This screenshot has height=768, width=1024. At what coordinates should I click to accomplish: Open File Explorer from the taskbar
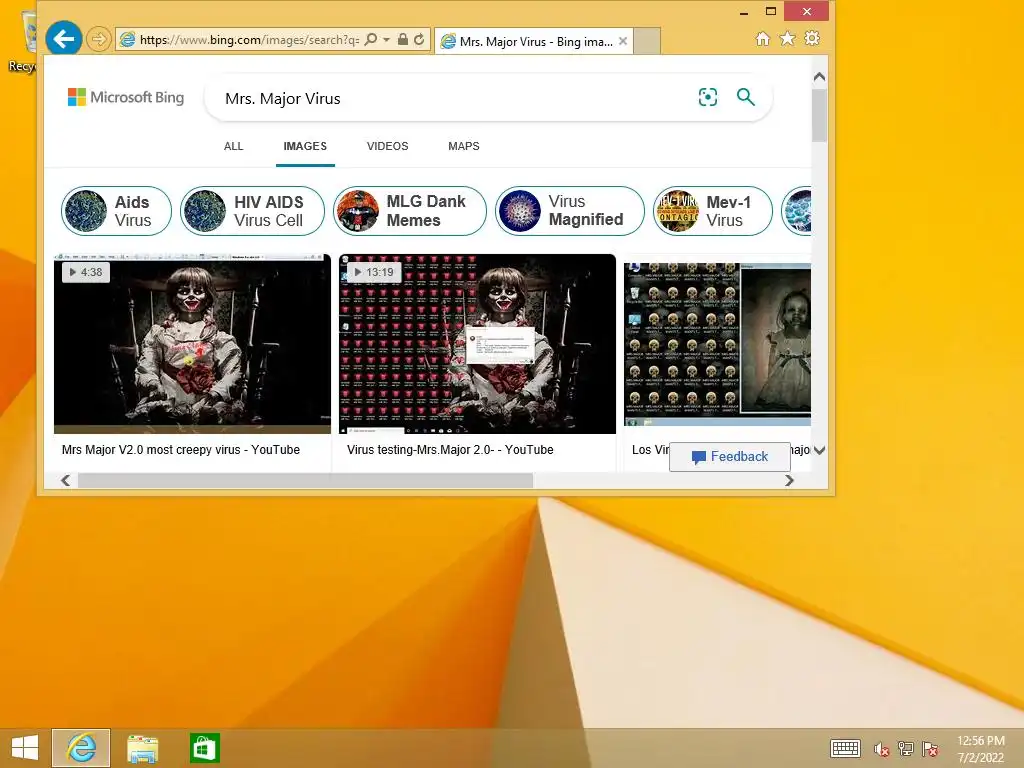coord(142,749)
